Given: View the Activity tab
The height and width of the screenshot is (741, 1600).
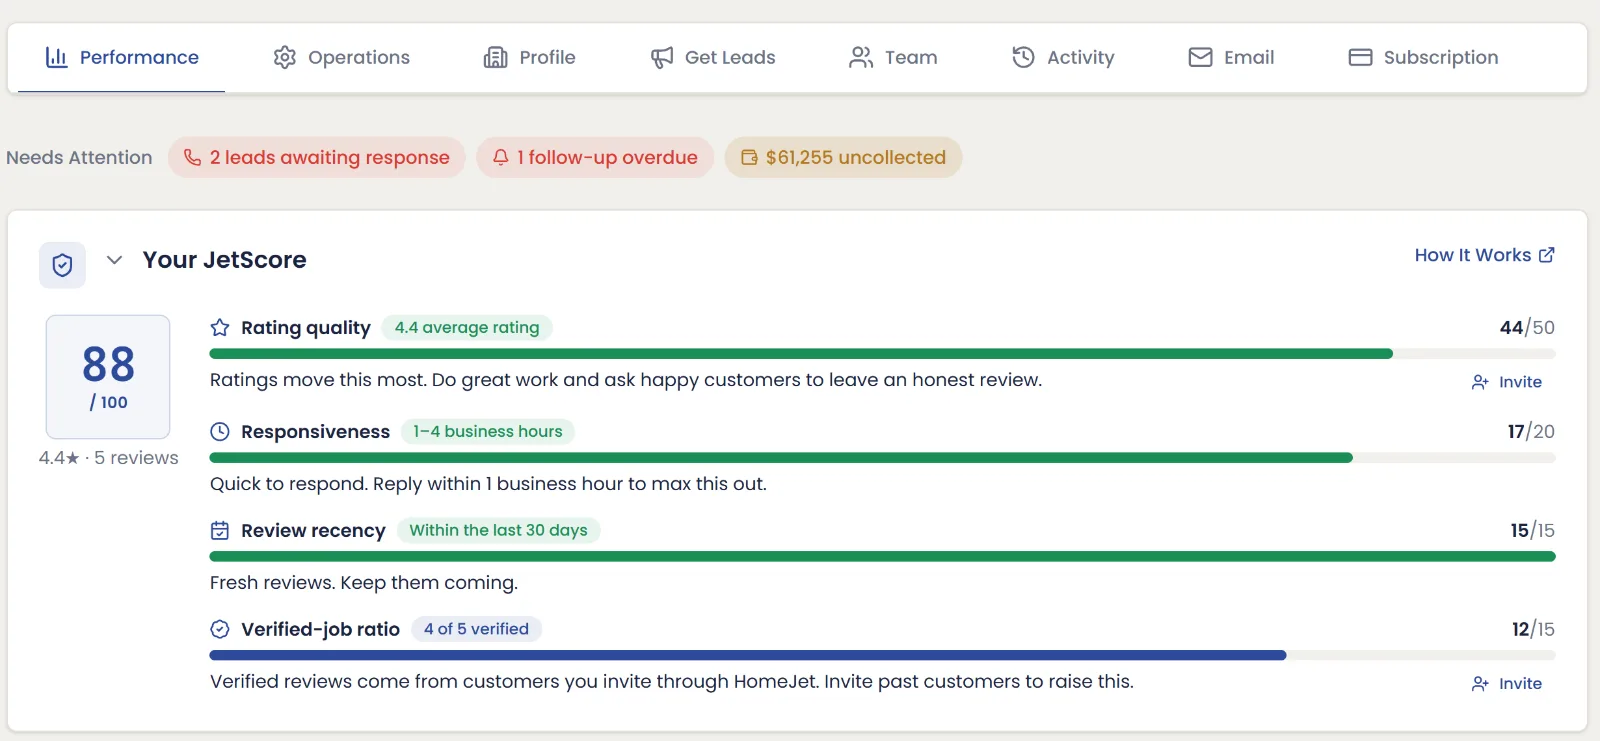Looking at the screenshot, I should click(1062, 58).
